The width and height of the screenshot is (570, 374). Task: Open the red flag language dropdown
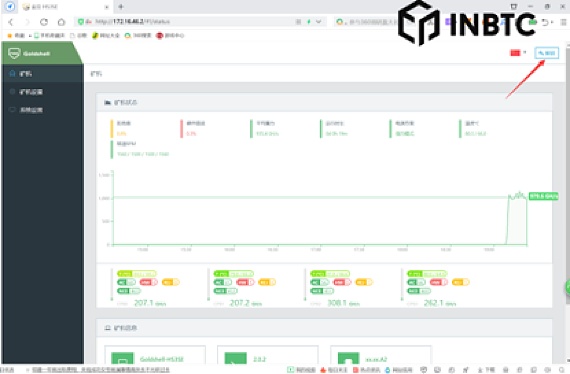click(x=518, y=53)
